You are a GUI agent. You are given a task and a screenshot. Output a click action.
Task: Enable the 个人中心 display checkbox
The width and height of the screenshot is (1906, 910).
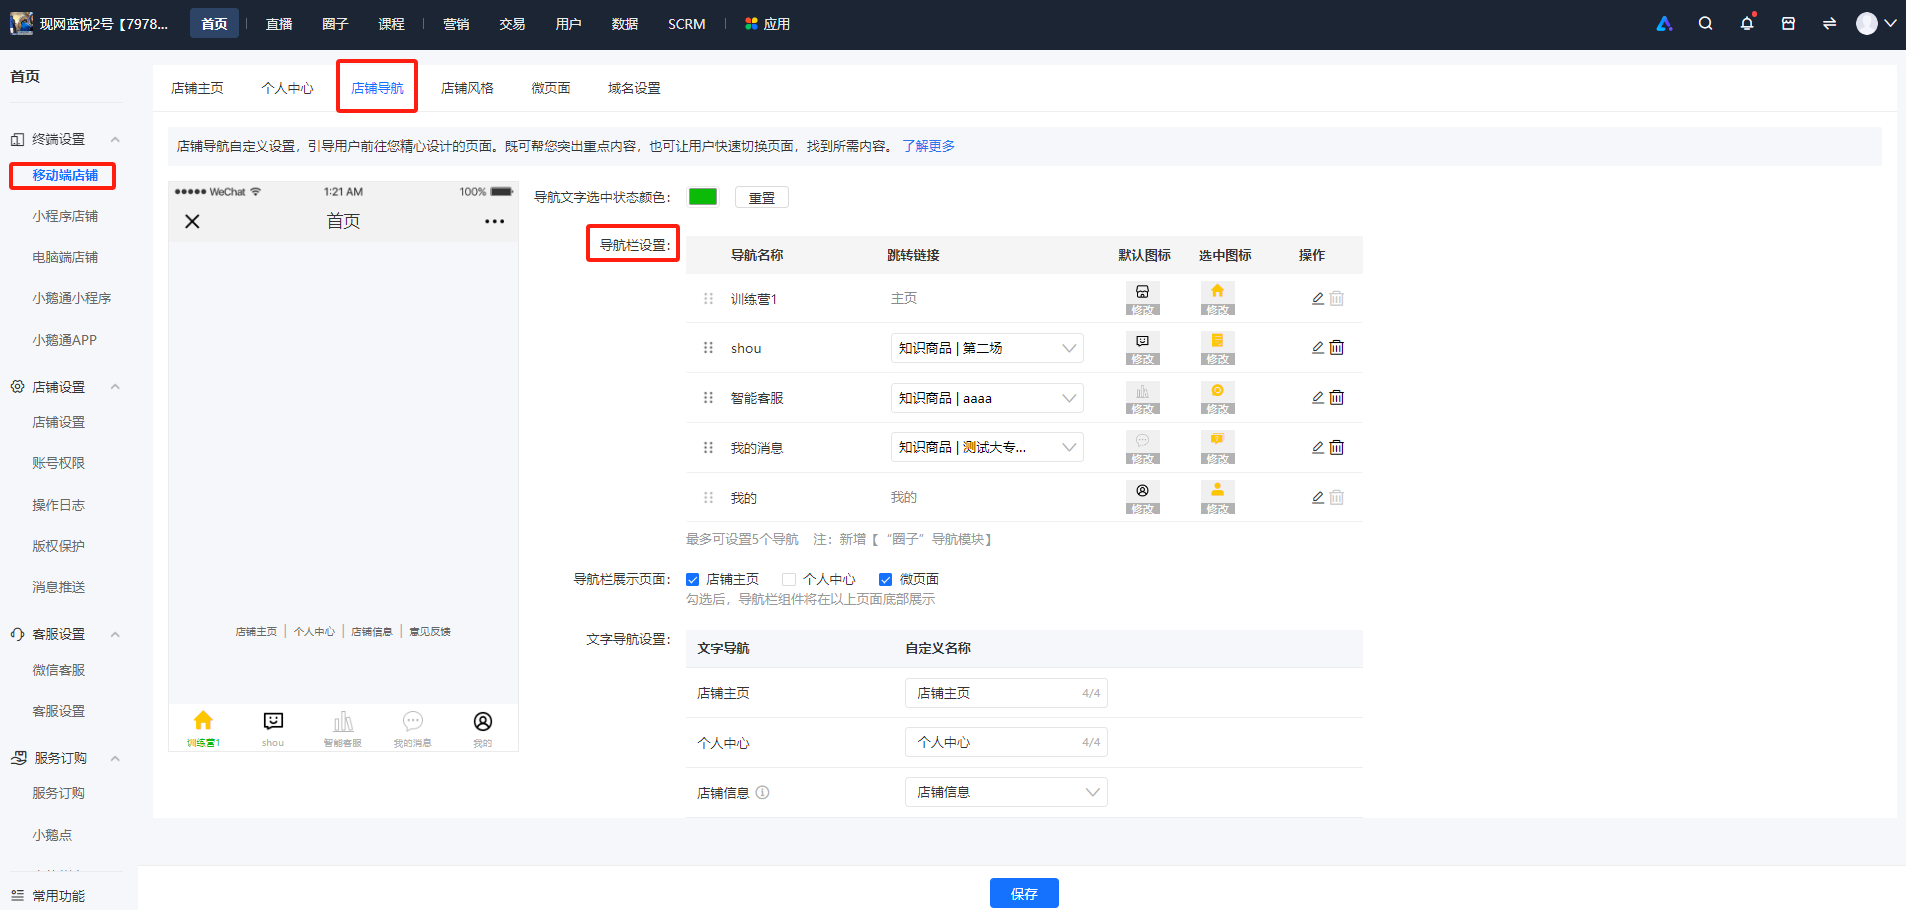[789, 580]
